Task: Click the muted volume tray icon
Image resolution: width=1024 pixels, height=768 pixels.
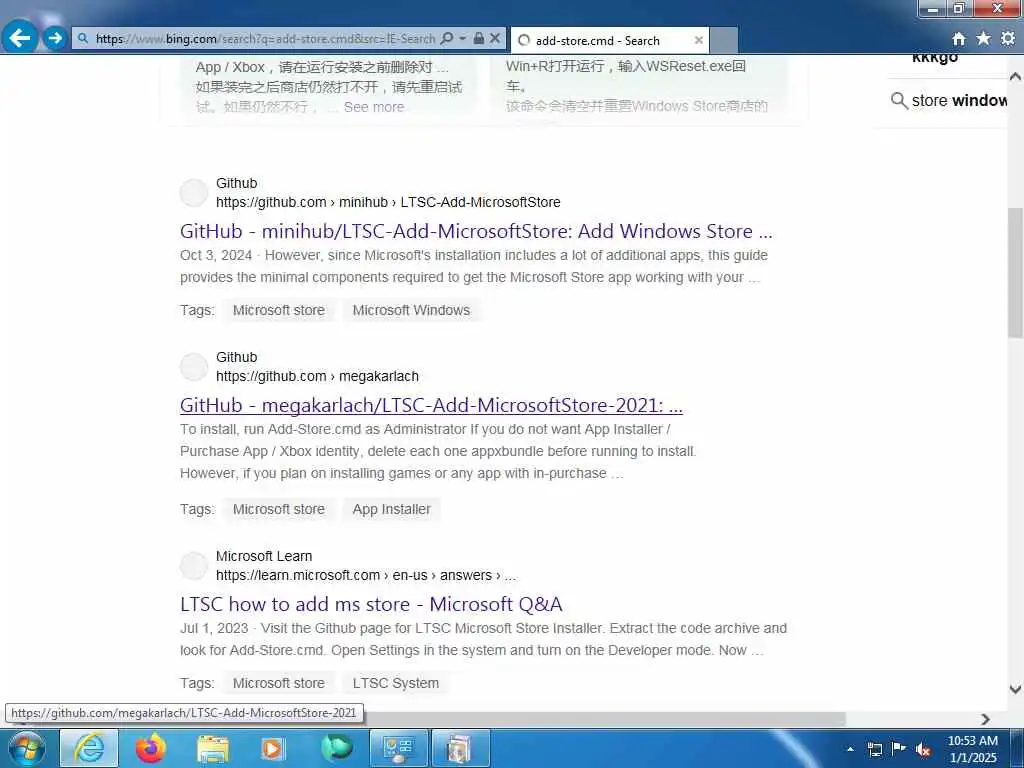Action: 923,749
